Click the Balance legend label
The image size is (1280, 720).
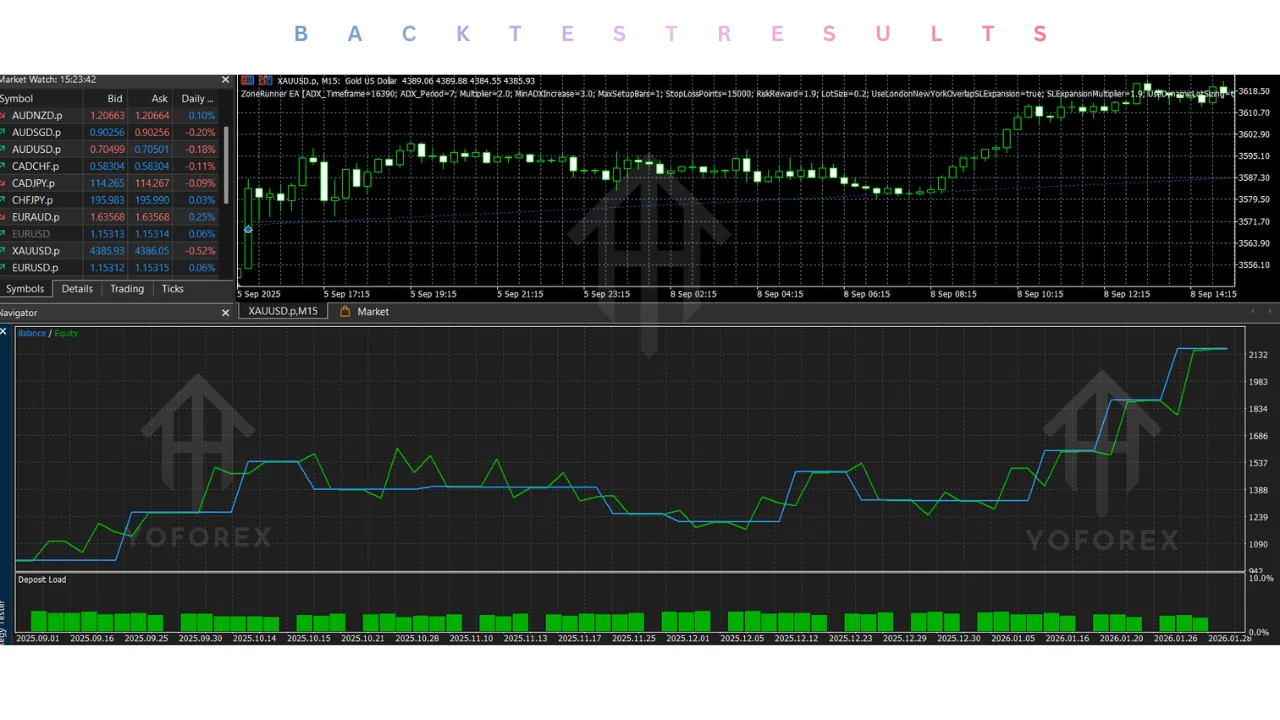point(32,333)
